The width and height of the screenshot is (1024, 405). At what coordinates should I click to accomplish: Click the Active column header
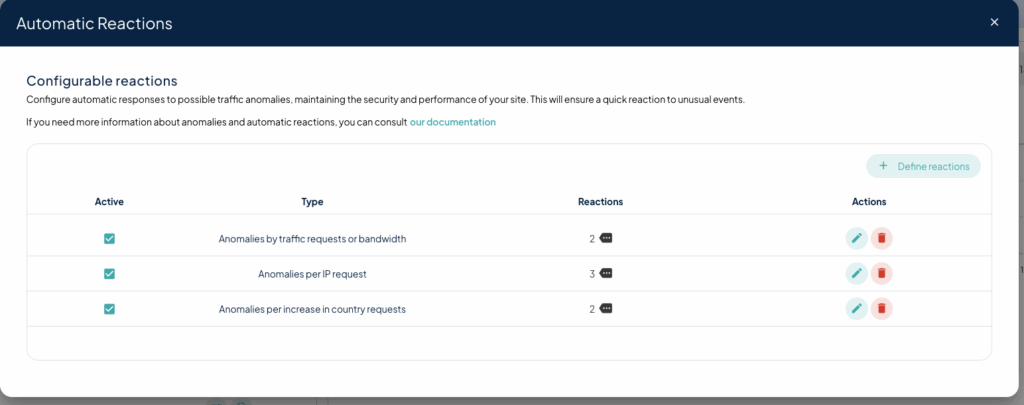tap(109, 202)
